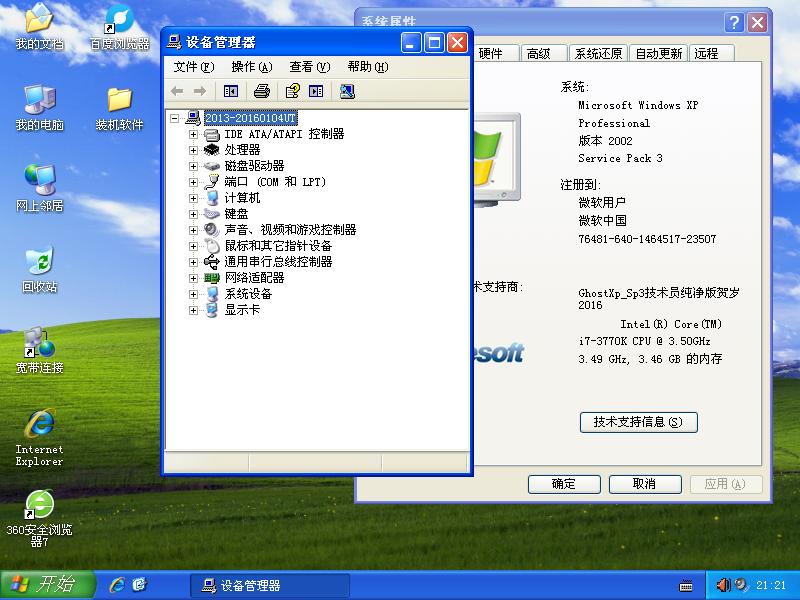Click the keyboard language bar tray icon

coord(686,585)
